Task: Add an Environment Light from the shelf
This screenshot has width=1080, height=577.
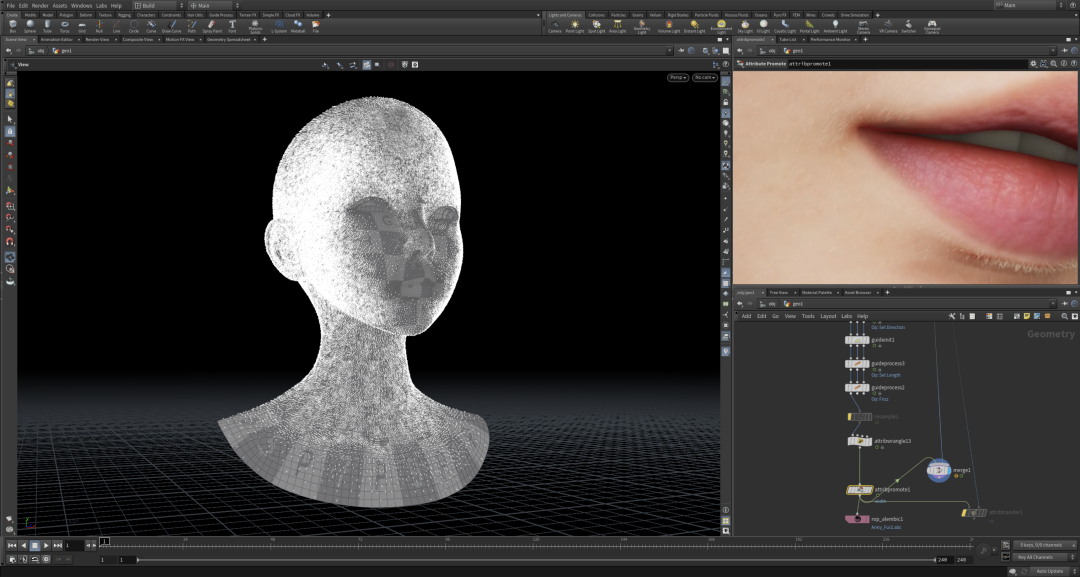Action: click(721, 27)
